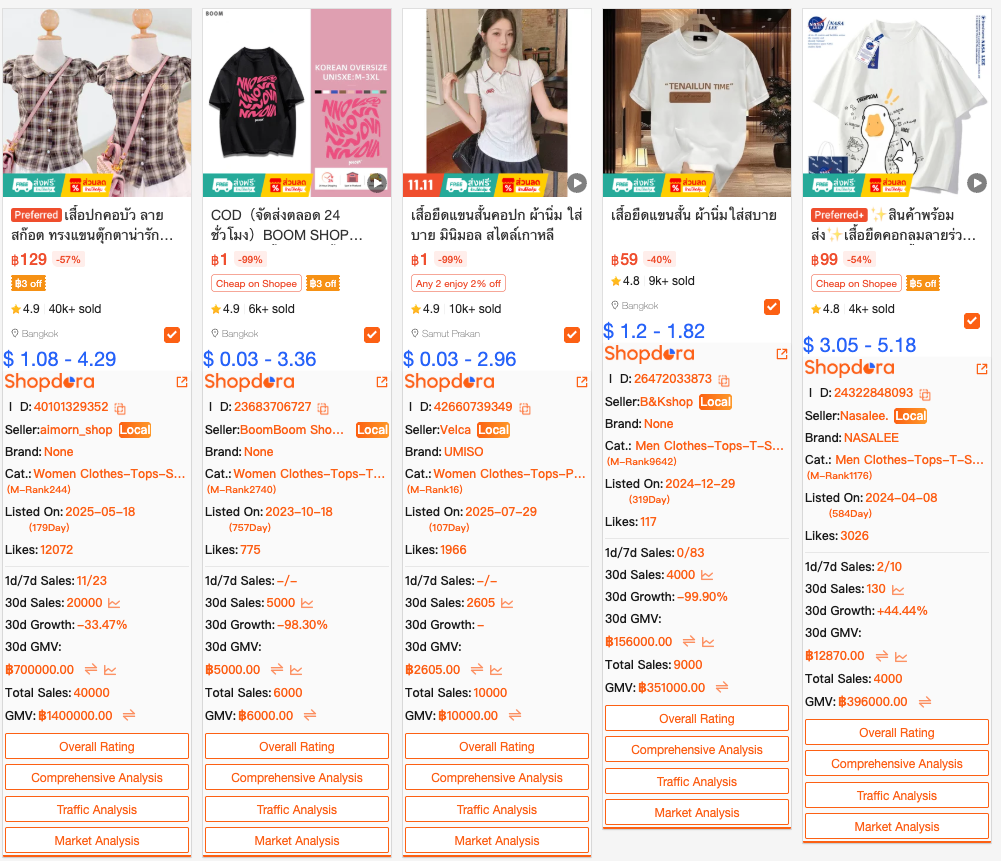Open the TENAILUN TIME white t-shirt thumbnail
The image size is (1001, 861).
696,102
